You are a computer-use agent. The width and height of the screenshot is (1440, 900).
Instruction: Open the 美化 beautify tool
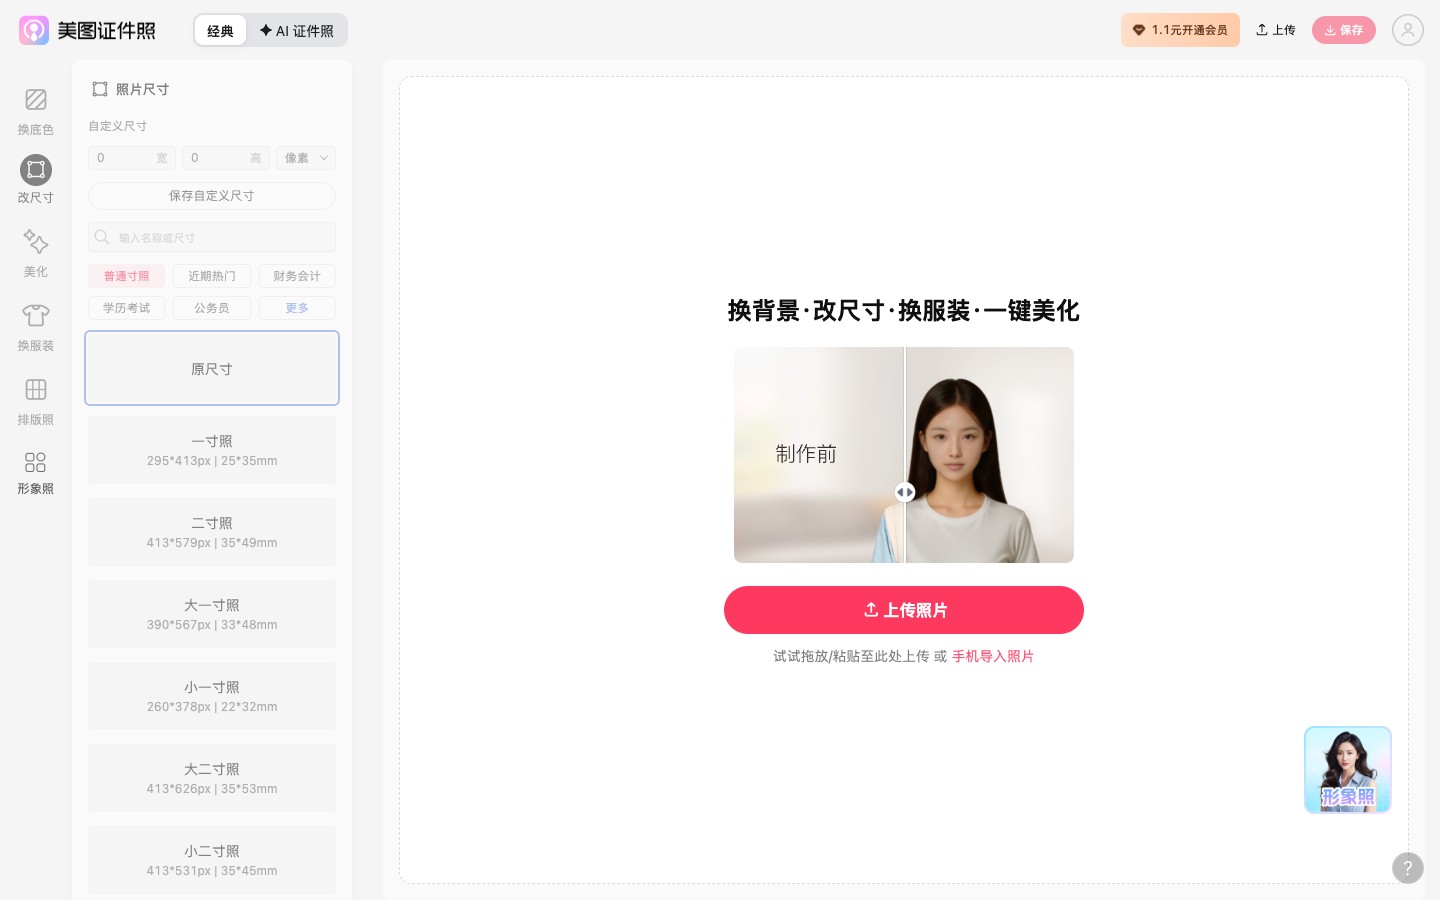(x=36, y=253)
